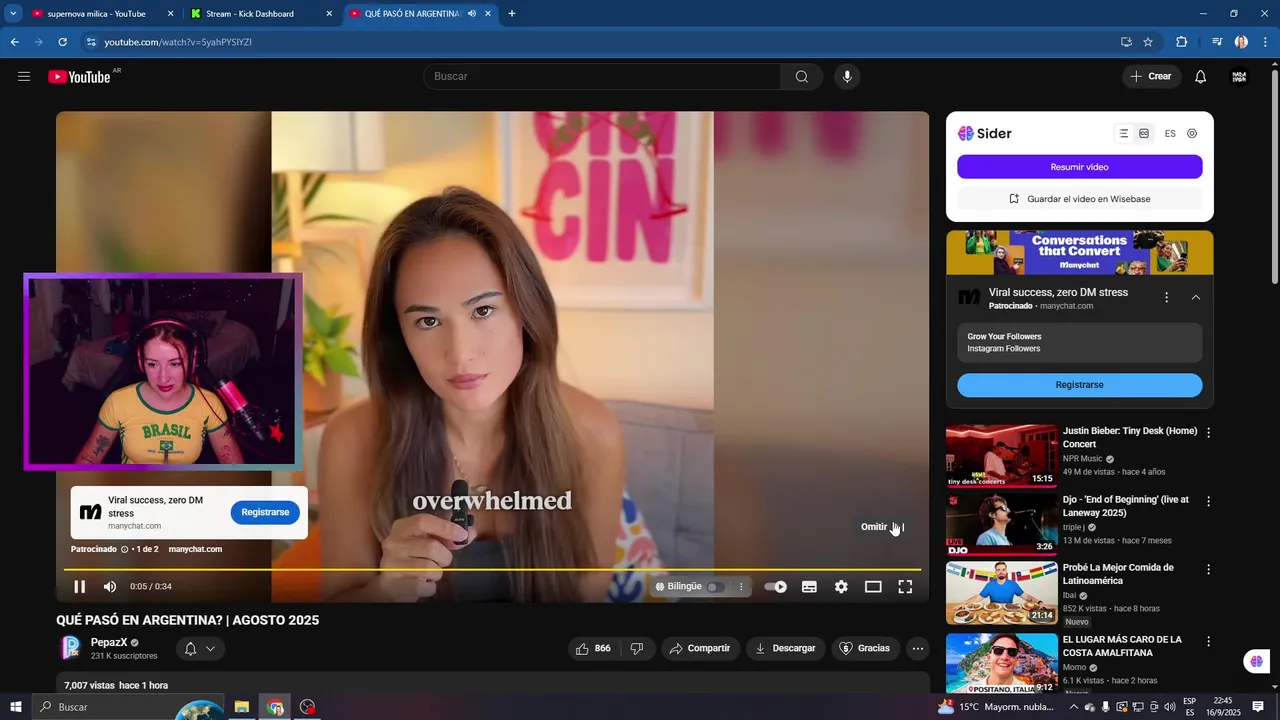Image resolution: width=1280 pixels, height=720 pixels.
Task: Click the Crear button
Action: point(1151,77)
